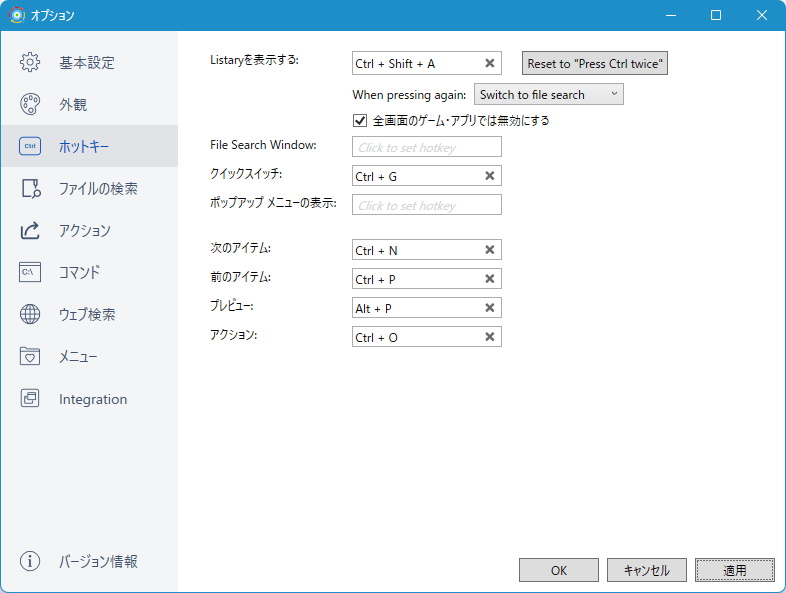The width and height of the screenshot is (786, 593).
Task: Open the Integration windows icon
Action: tap(30, 399)
